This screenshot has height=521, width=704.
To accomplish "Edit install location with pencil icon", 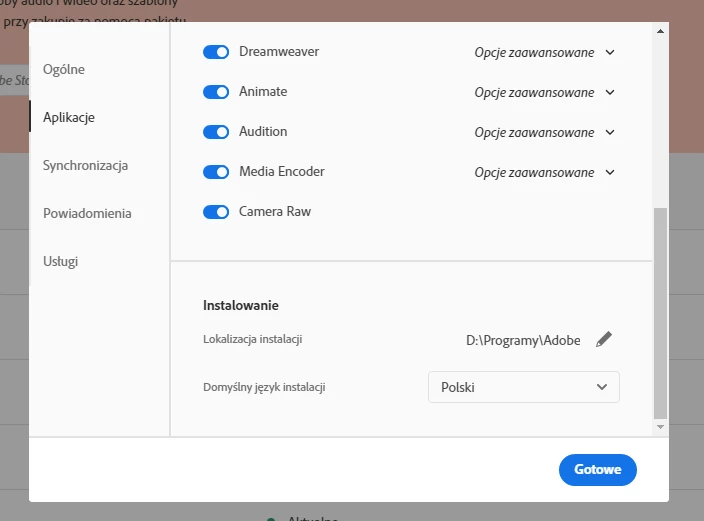I will point(604,340).
